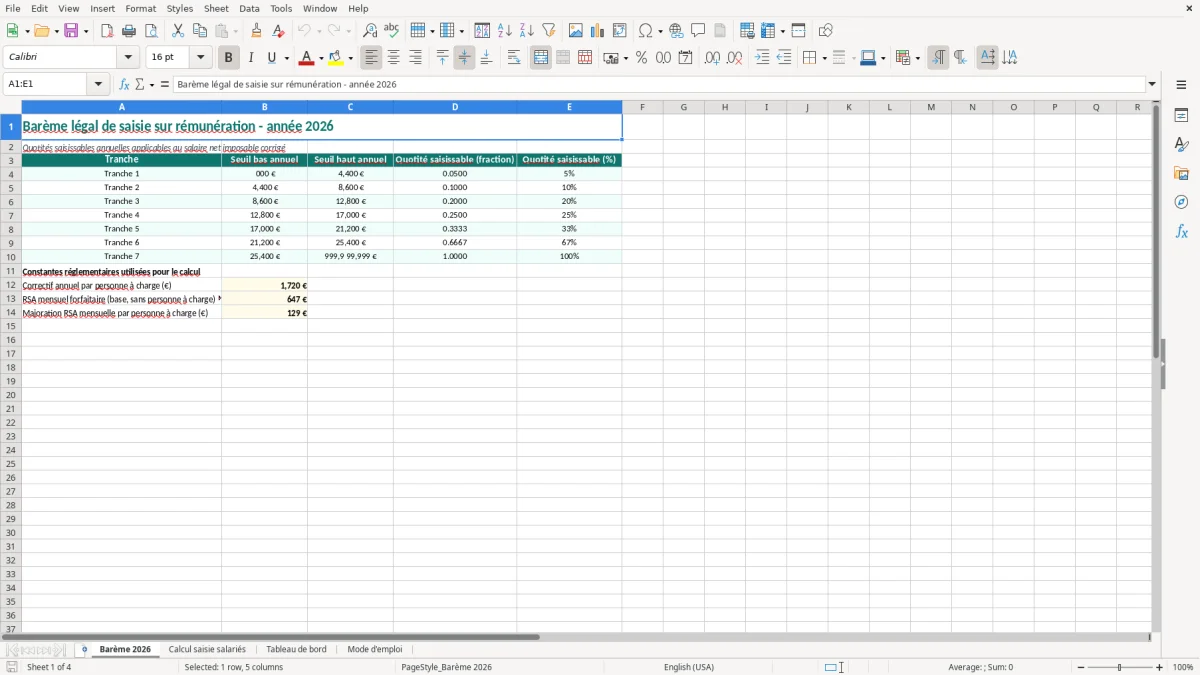This screenshot has width=1200, height=675.
Task: Switch to Calcul saisie salariés sheet tab
Action: click(207, 650)
